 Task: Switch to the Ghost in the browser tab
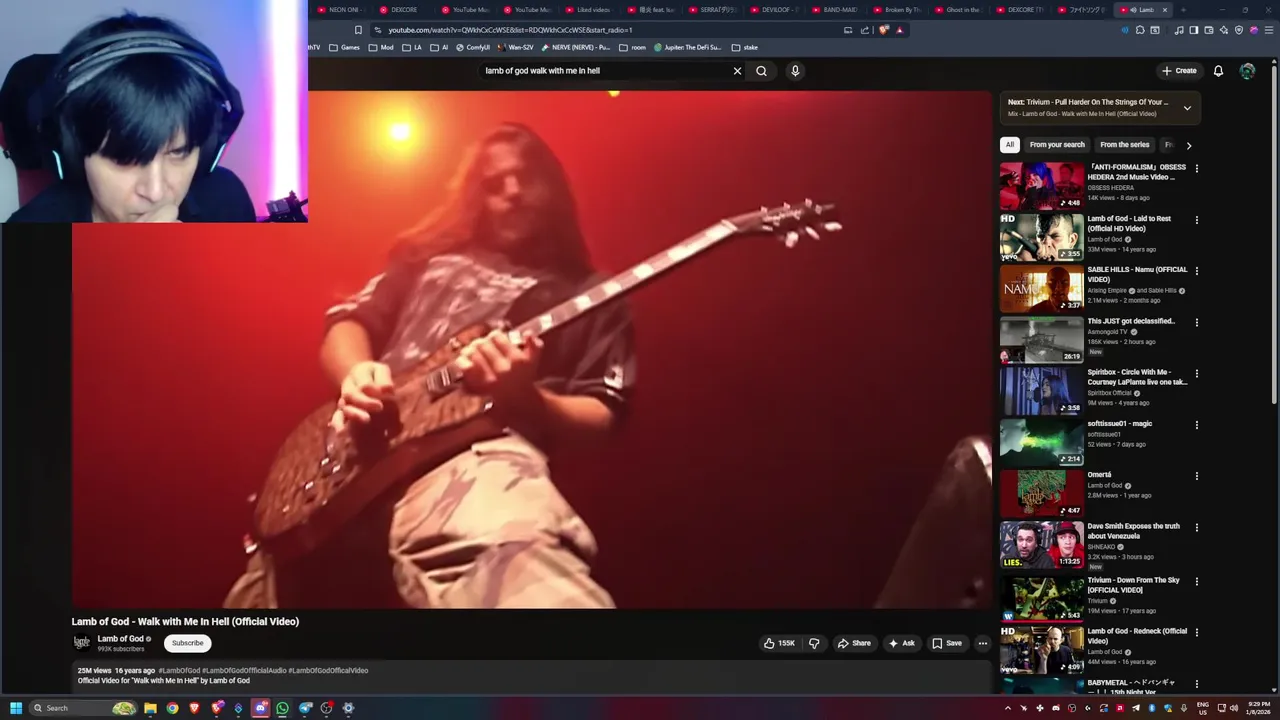coord(957,10)
